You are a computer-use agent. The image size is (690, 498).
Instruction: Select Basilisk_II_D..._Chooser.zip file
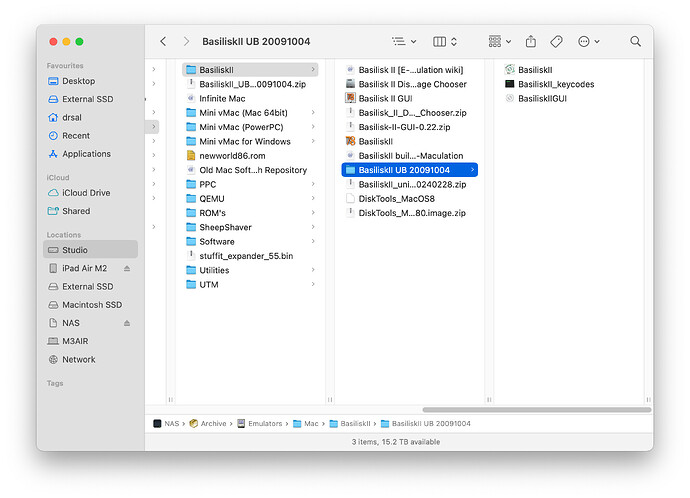410,113
